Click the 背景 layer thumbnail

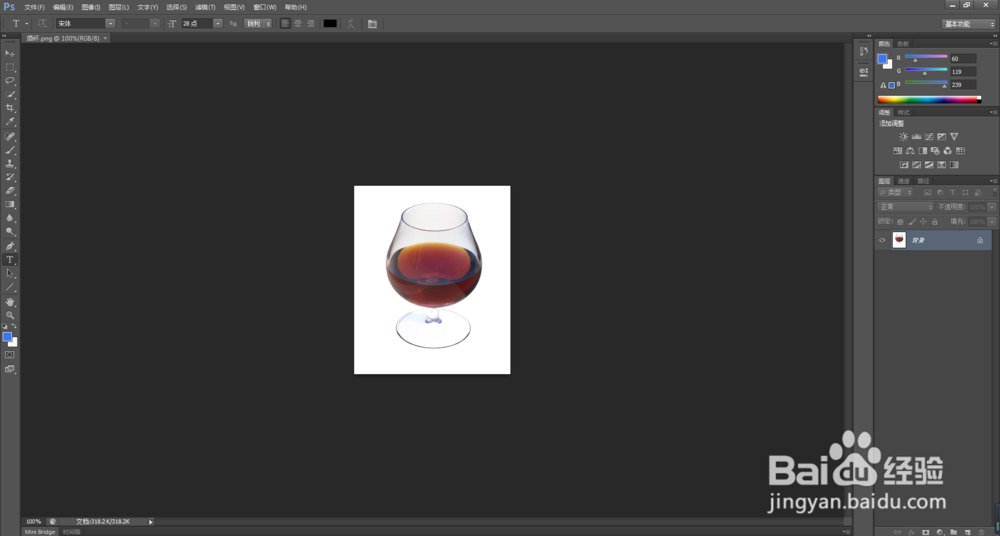(x=899, y=240)
